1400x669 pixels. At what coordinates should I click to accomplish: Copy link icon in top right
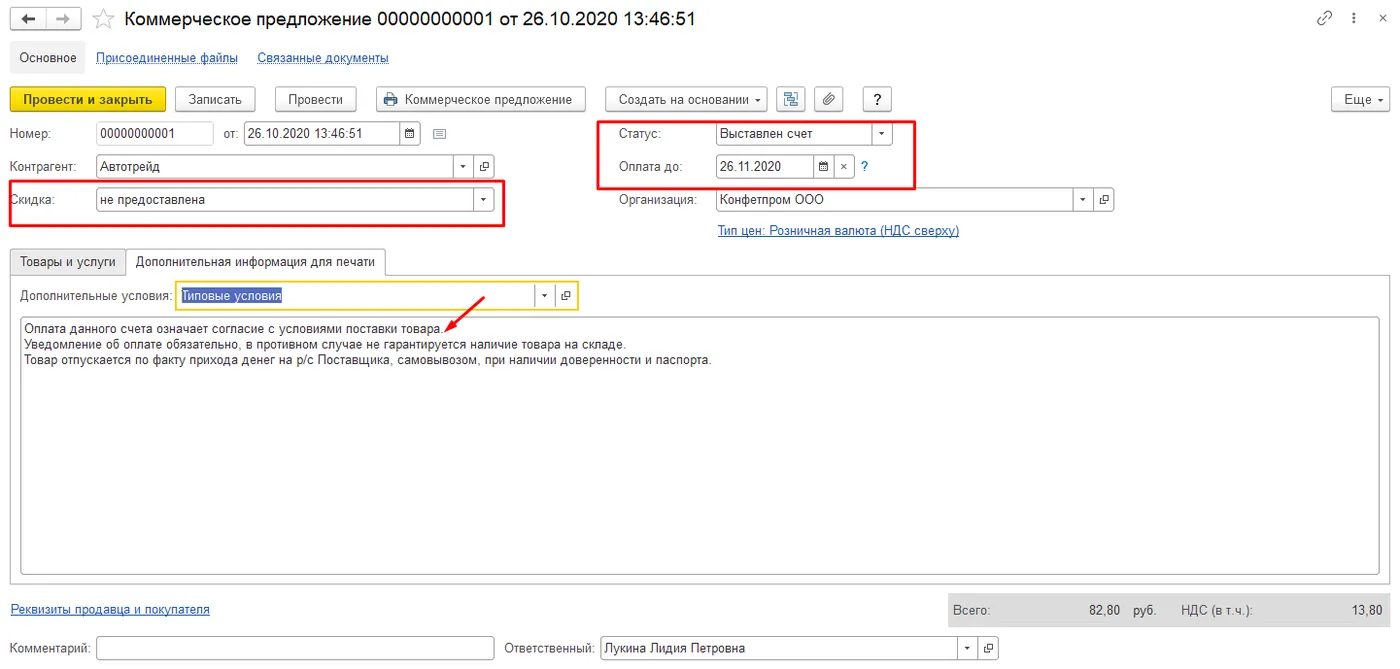tap(1325, 18)
